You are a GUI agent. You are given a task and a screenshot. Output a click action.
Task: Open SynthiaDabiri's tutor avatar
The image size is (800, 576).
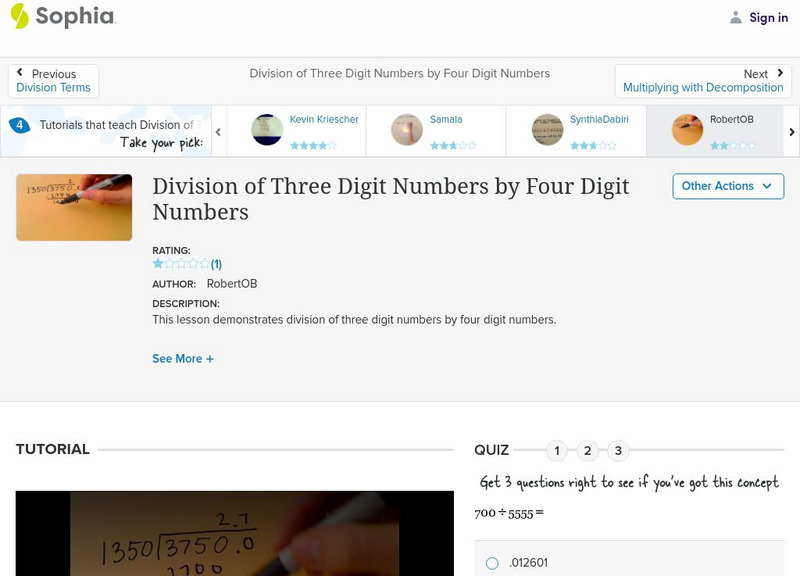(x=547, y=130)
